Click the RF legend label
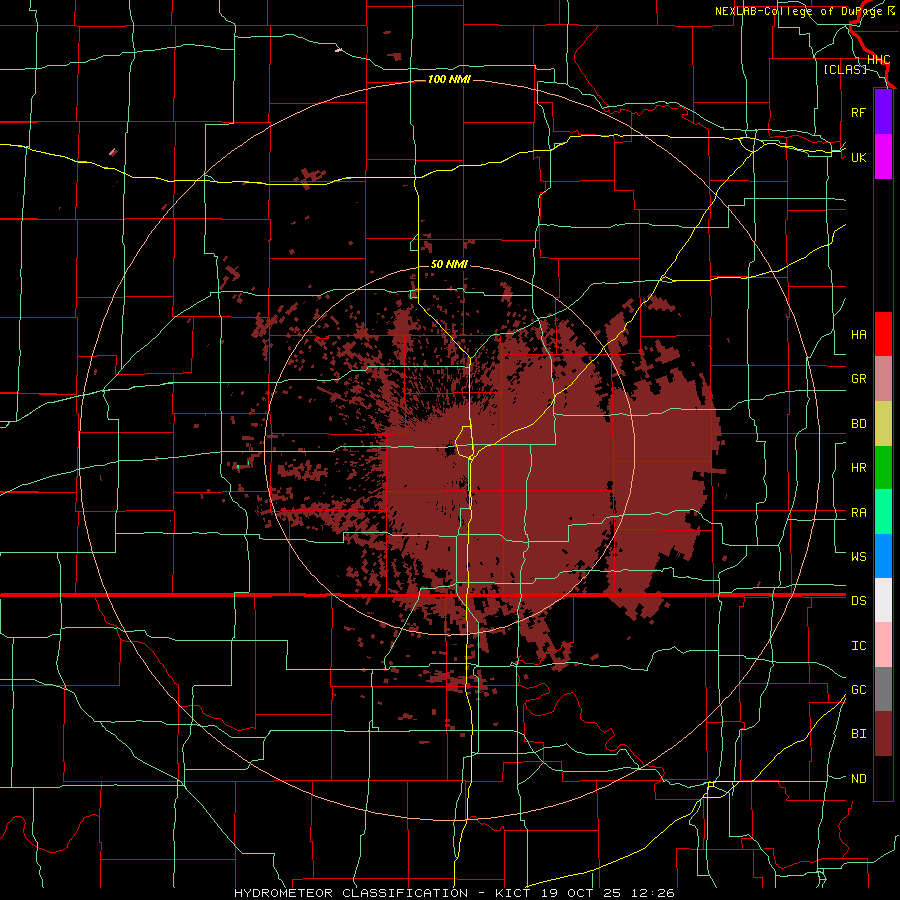900x900 pixels. tap(858, 112)
